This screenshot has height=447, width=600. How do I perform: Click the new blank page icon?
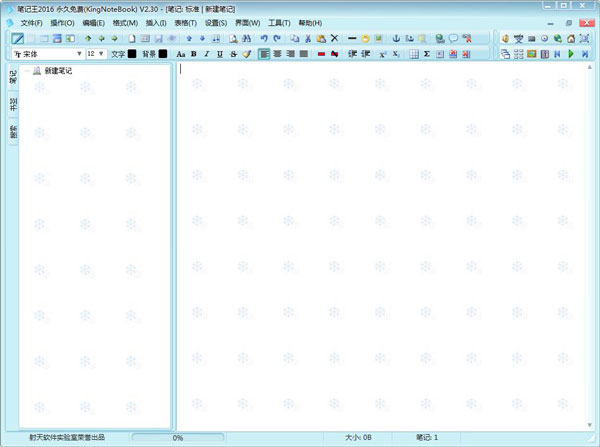click(x=132, y=38)
